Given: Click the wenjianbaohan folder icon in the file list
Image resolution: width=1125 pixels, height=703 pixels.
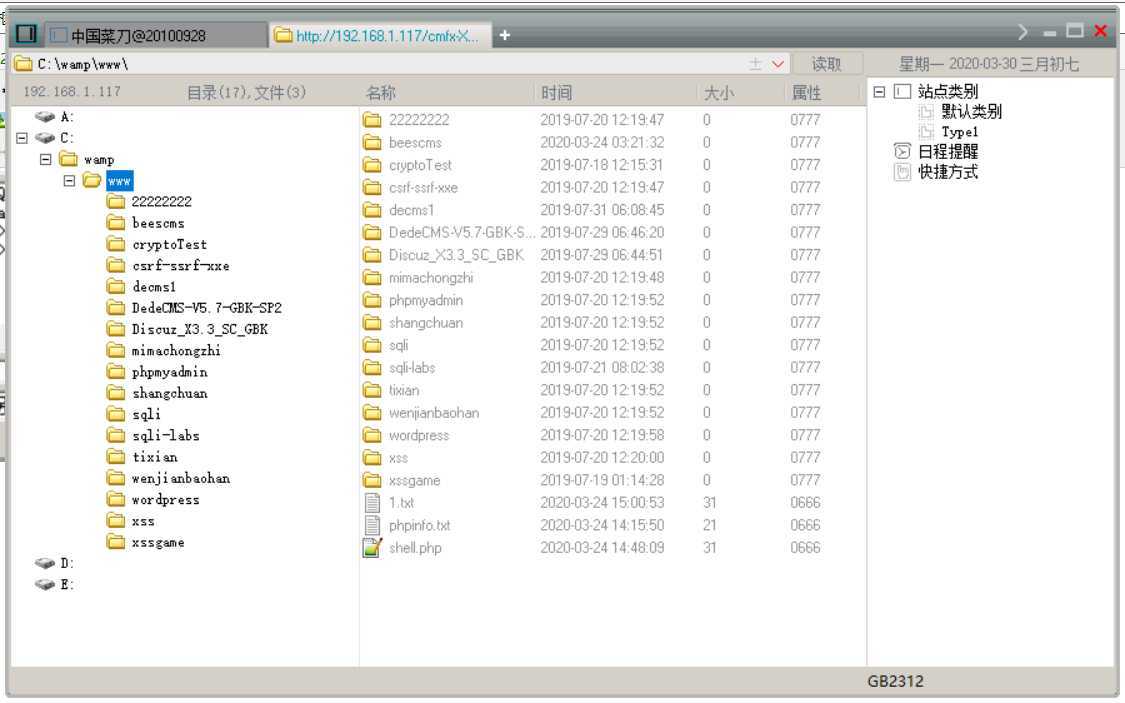Looking at the screenshot, I should [372, 412].
